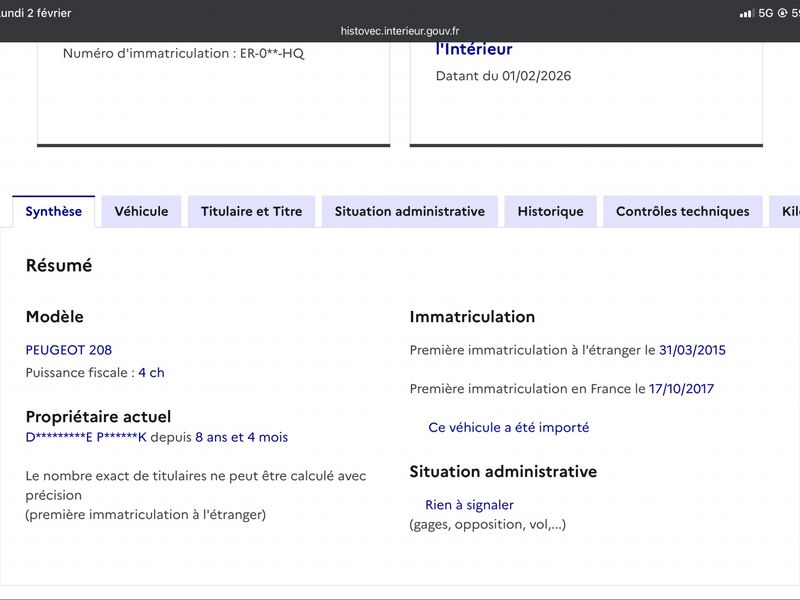This screenshot has width=800, height=600.
Task: Tap the histovec.interieur.gouv.fr address bar
Action: click(400, 31)
